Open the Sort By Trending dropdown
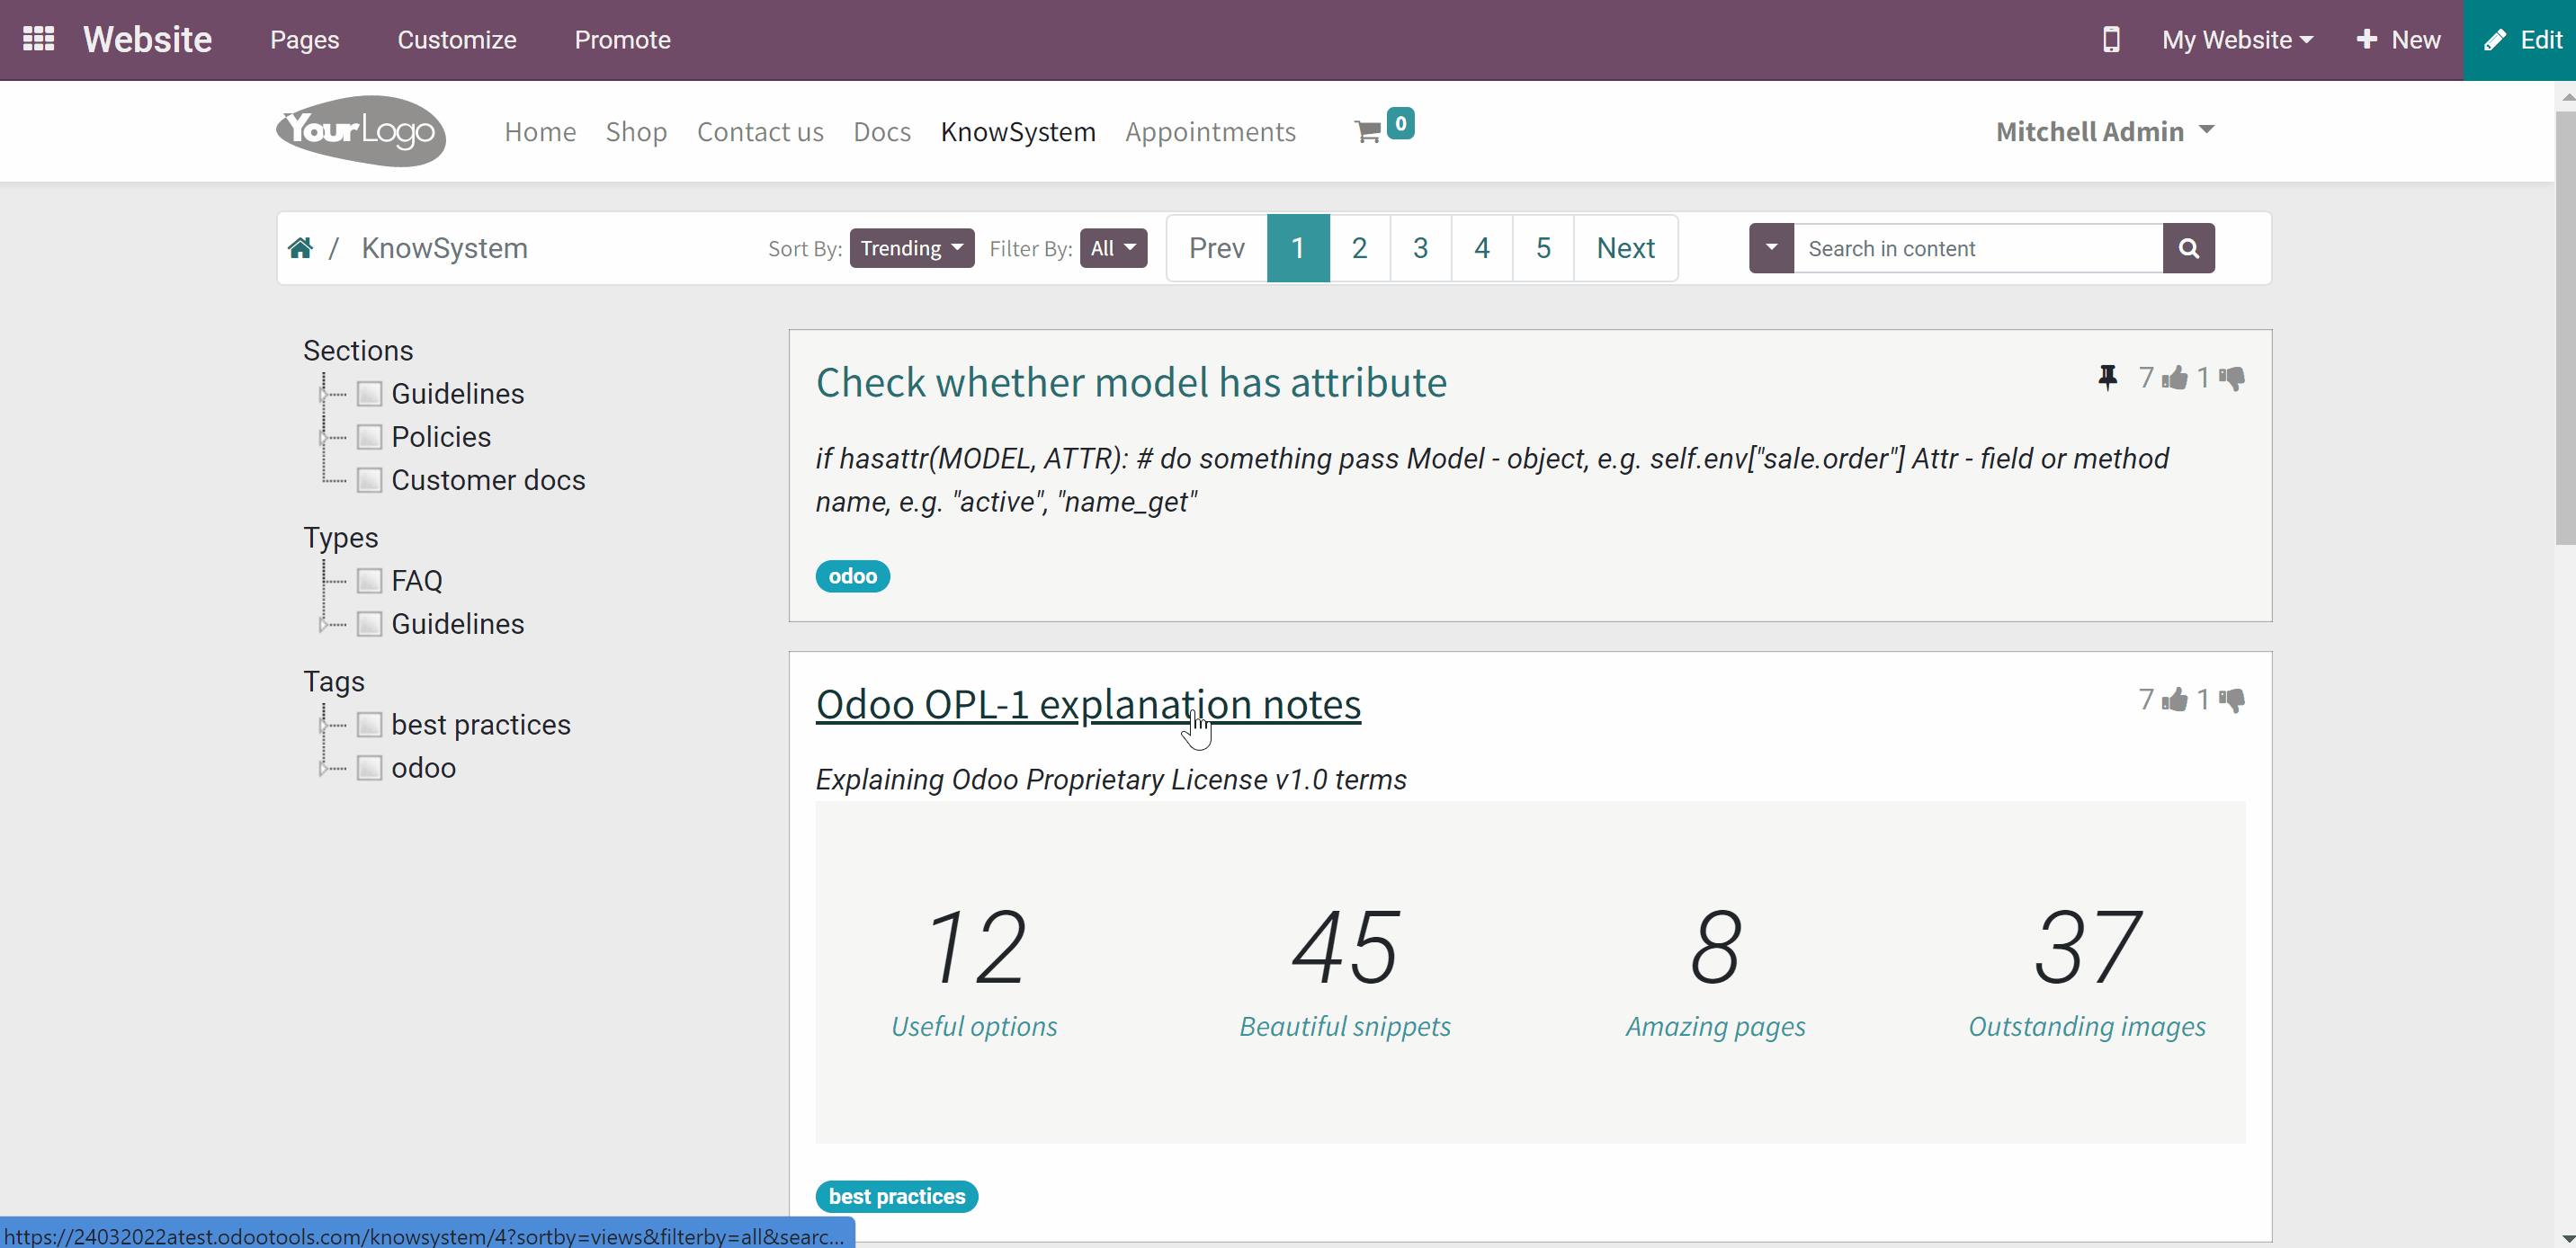The width and height of the screenshot is (2576, 1248). click(911, 248)
